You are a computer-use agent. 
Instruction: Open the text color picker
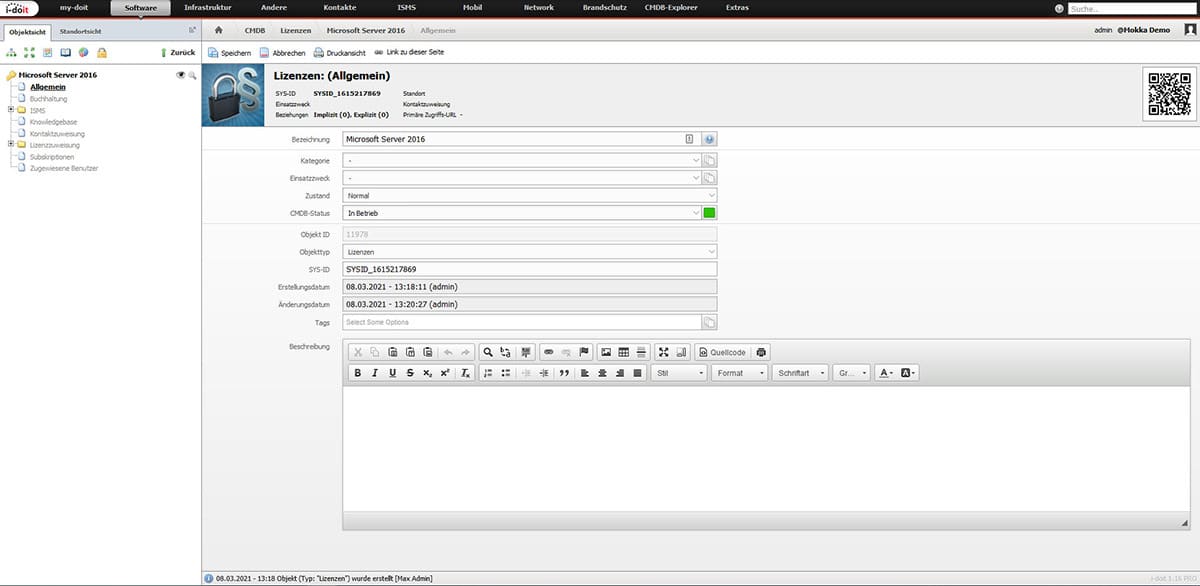click(885, 373)
